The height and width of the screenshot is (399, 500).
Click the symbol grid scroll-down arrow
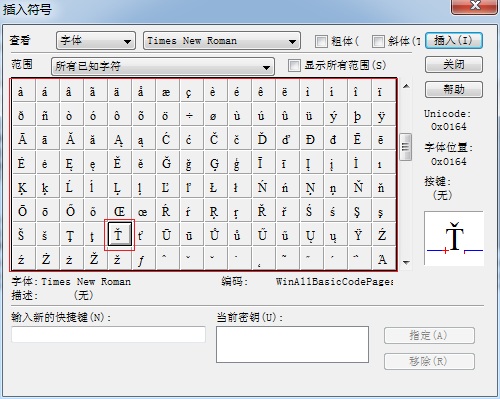[406, 263]
